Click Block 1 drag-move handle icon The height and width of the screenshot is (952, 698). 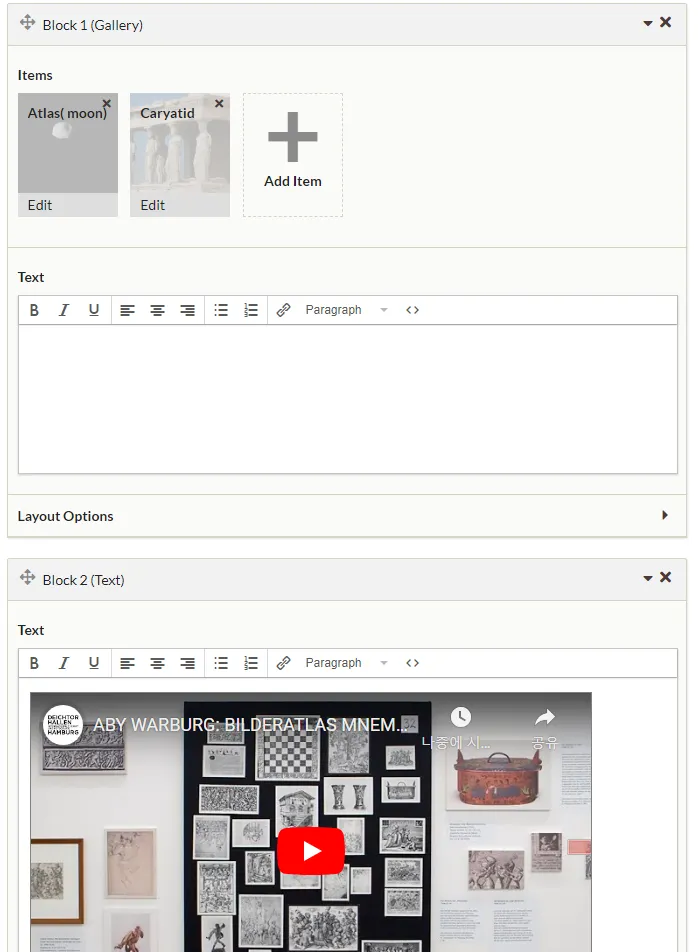coord(27,23)
